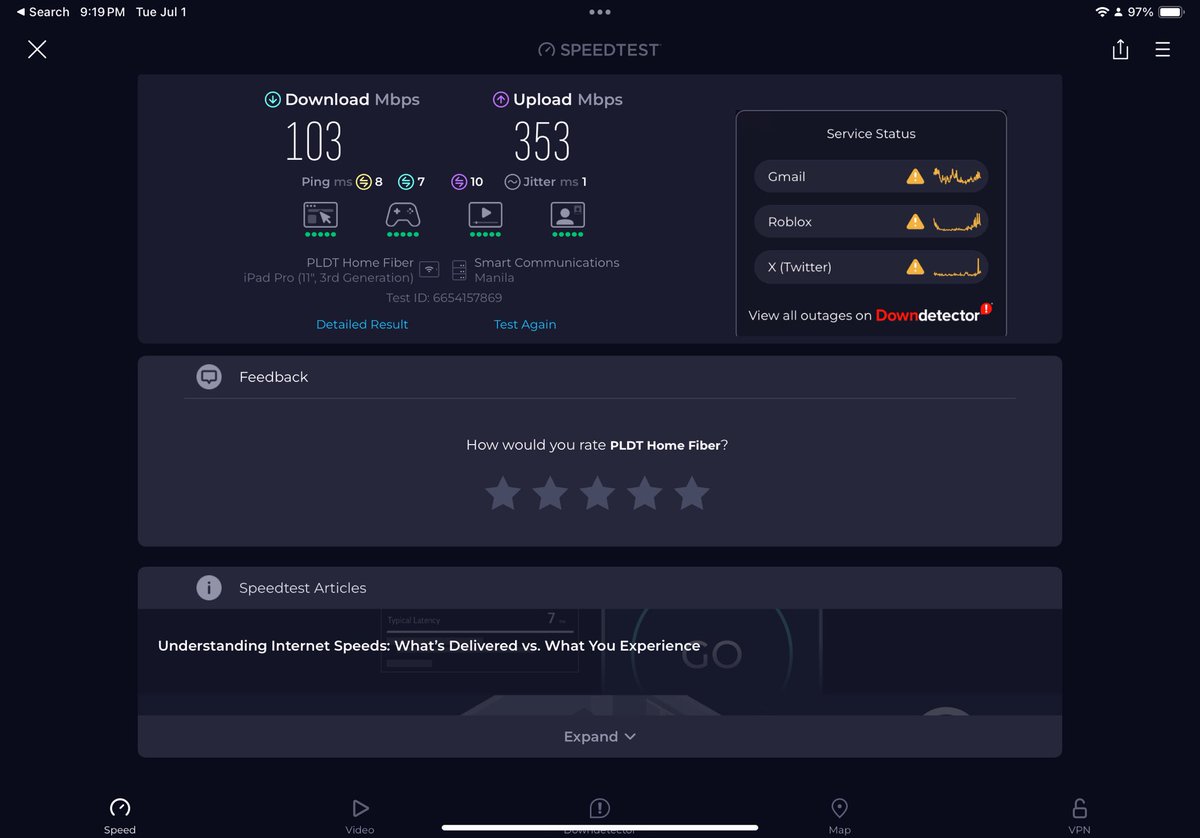Rate PLDT Home Fiber five stars
The height and width of the screenshot is (838, 1200).
pyautogui.click(x=692, y=493)
